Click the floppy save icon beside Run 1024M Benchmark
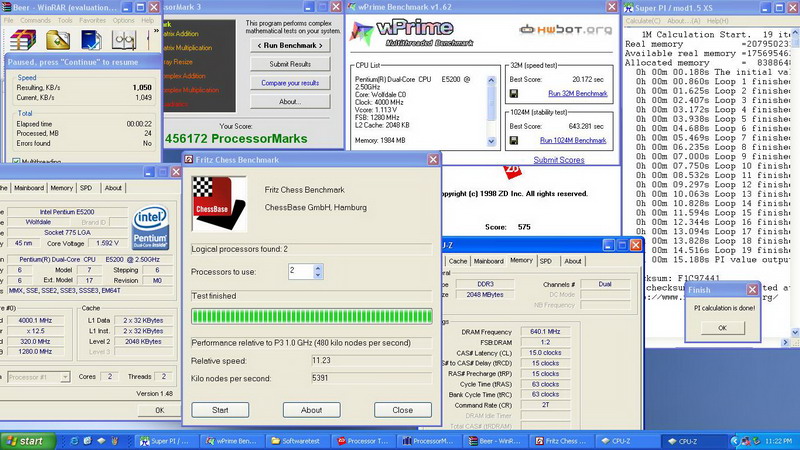This screenshot has height=450, width=800. 514,140
